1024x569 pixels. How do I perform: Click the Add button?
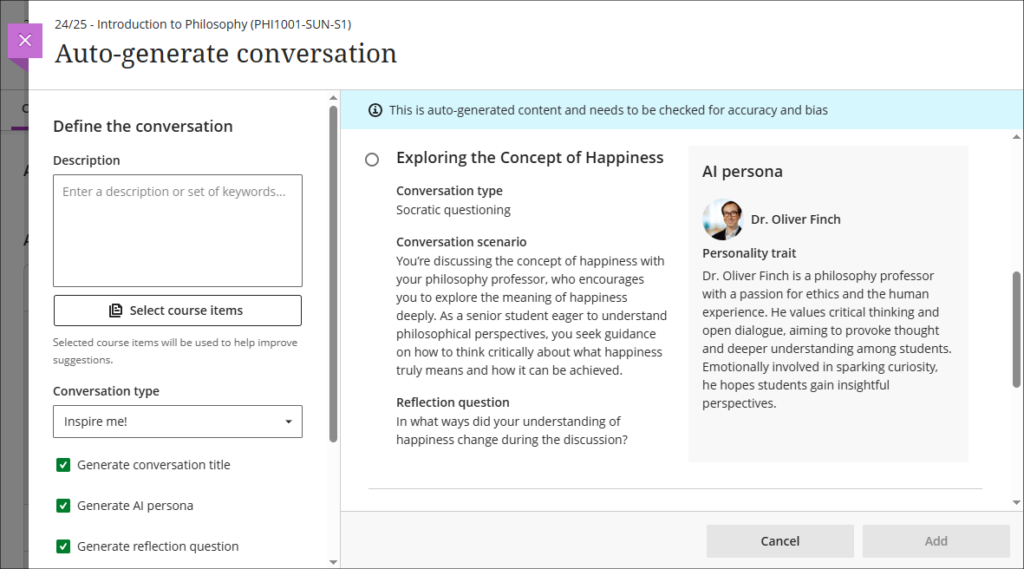point(936,541)
